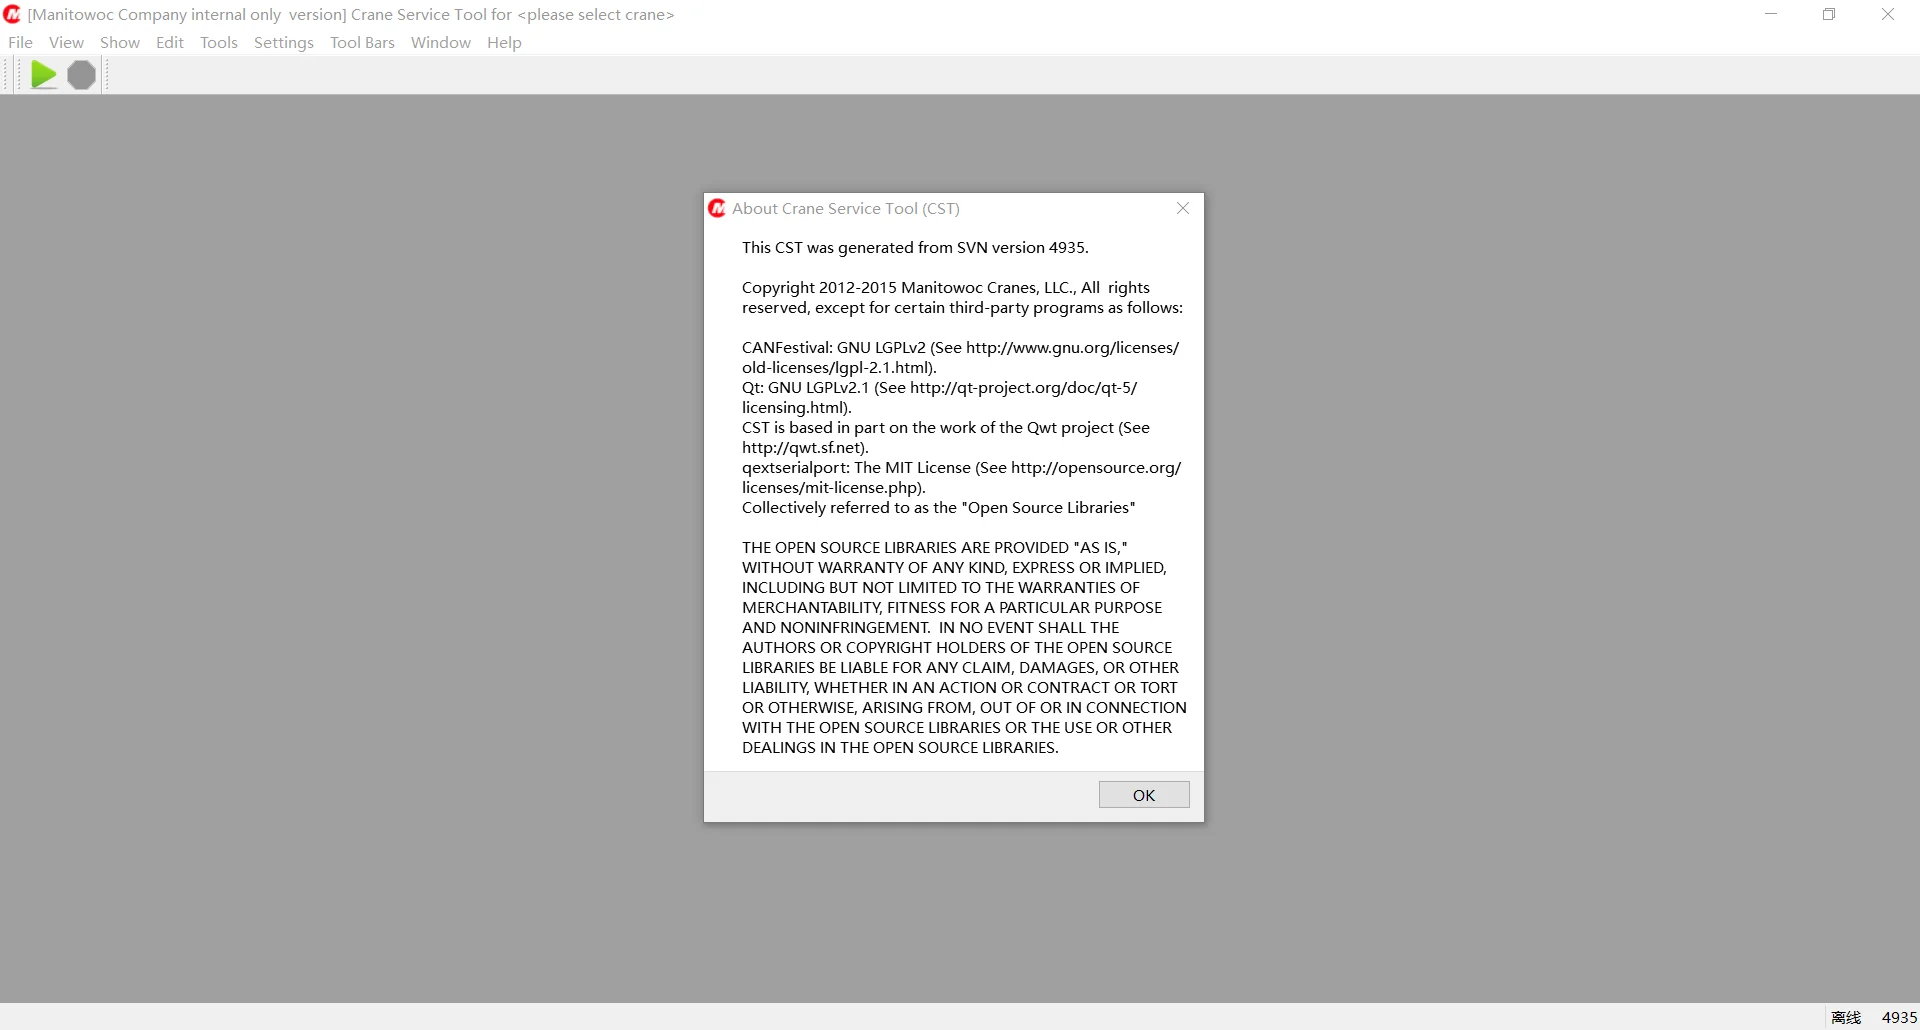
Task: Click the green play/start toolbar icon
Action: point(44,75)
